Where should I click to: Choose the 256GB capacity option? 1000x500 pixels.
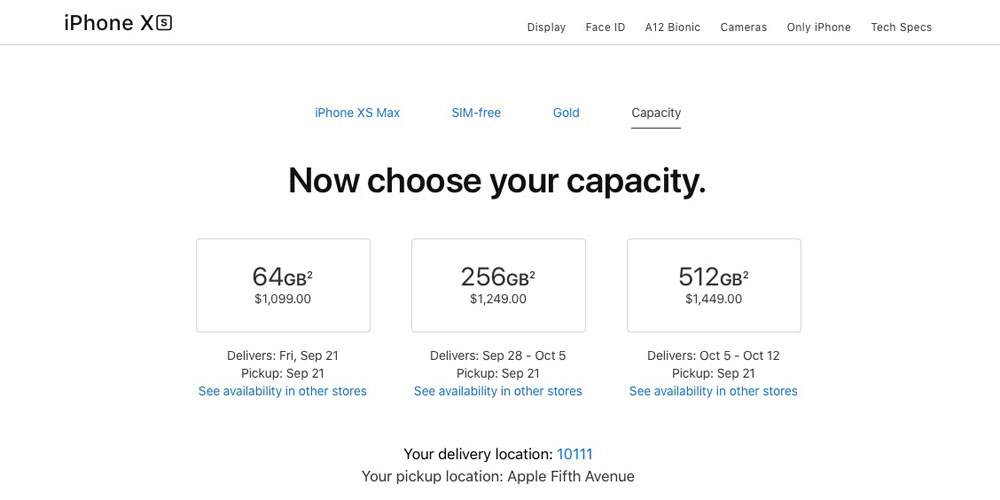click(498, 285)
